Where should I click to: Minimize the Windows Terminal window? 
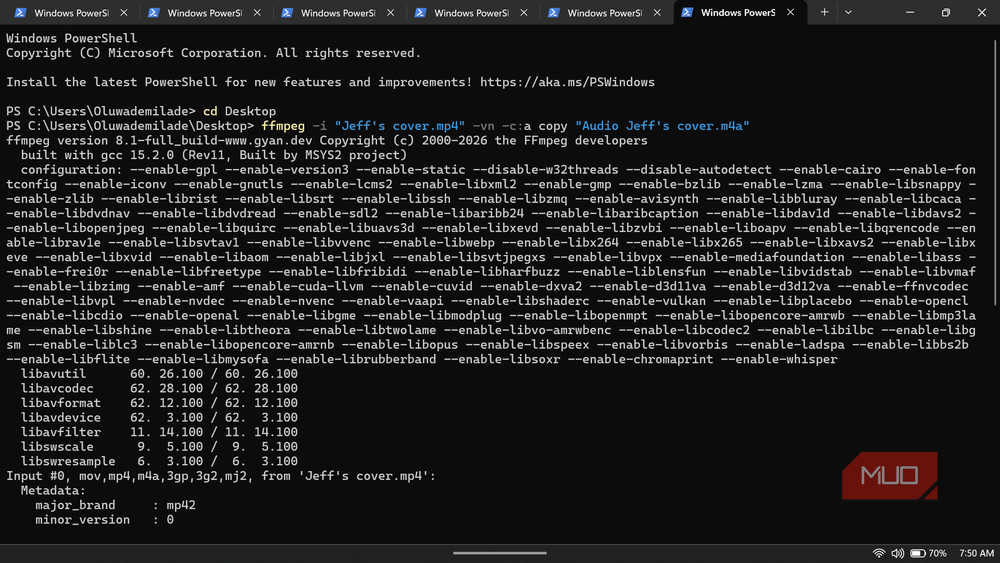pyautogui.click(x=910, y=12)
